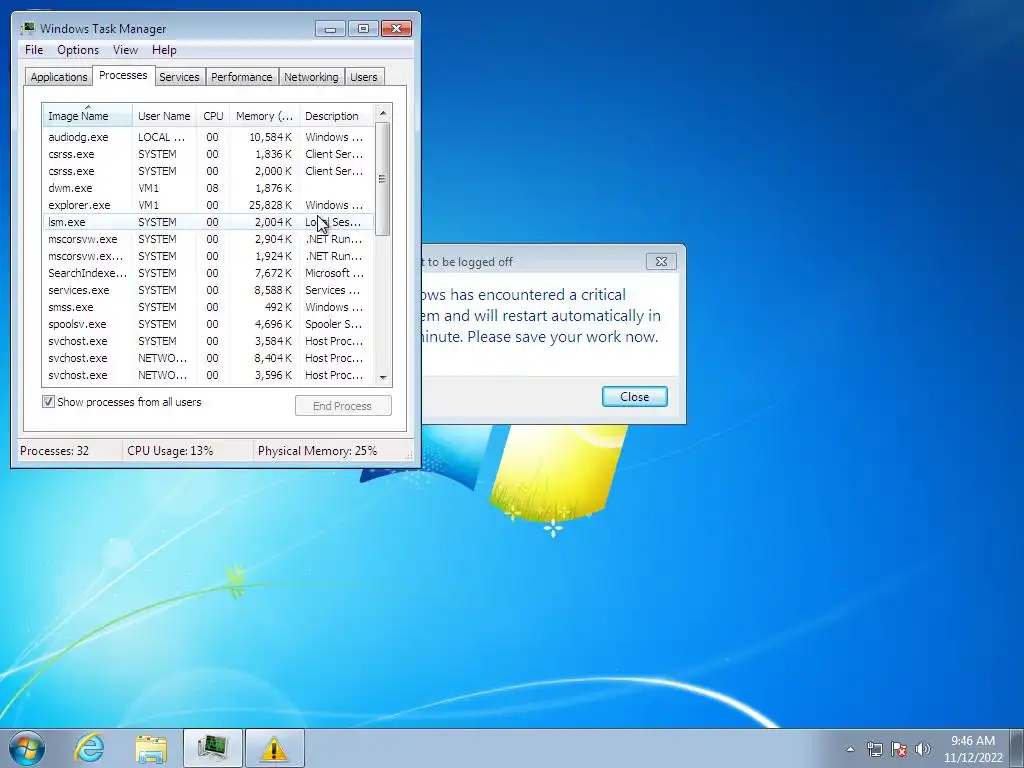1024x768 pixels.
Task: Select the Processes tab
Action: [123, 75]
